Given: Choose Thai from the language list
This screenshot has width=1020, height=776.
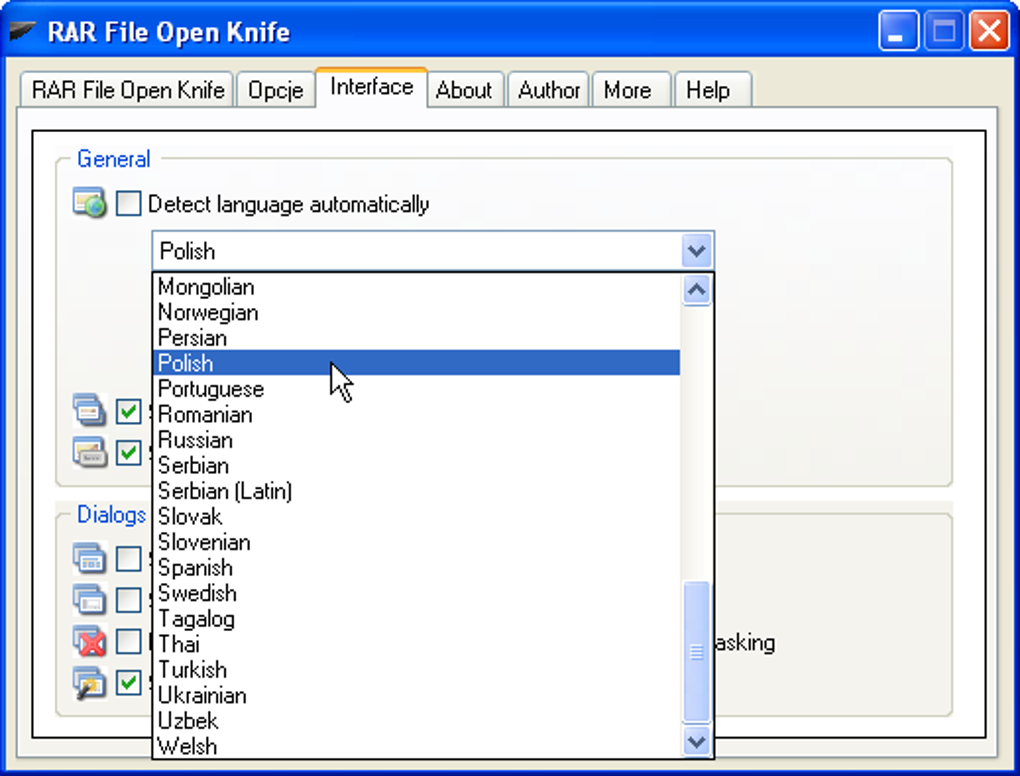Looking at the screenshot, I should click(x=416, y=644).
